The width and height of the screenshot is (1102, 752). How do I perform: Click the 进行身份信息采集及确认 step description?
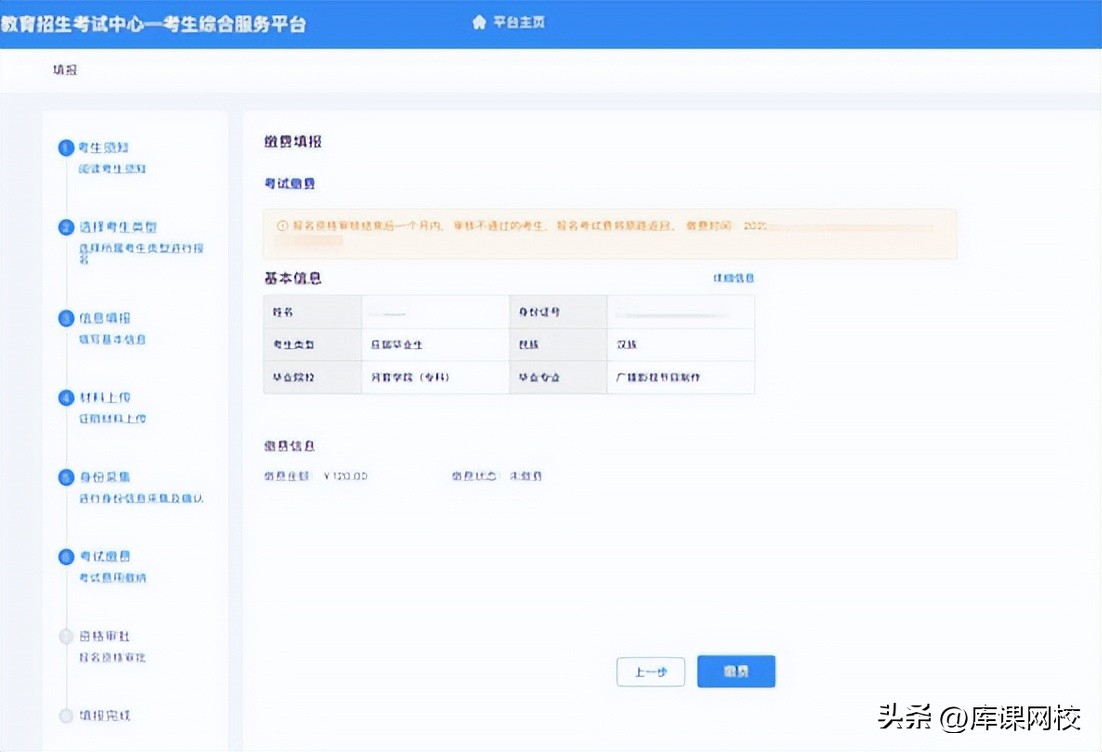click(141, 498)
